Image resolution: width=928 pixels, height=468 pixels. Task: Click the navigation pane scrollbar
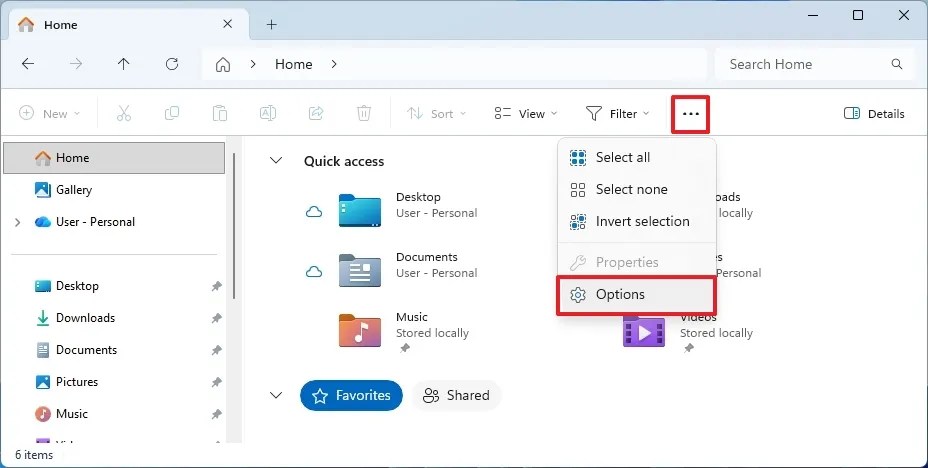(234, 225)
